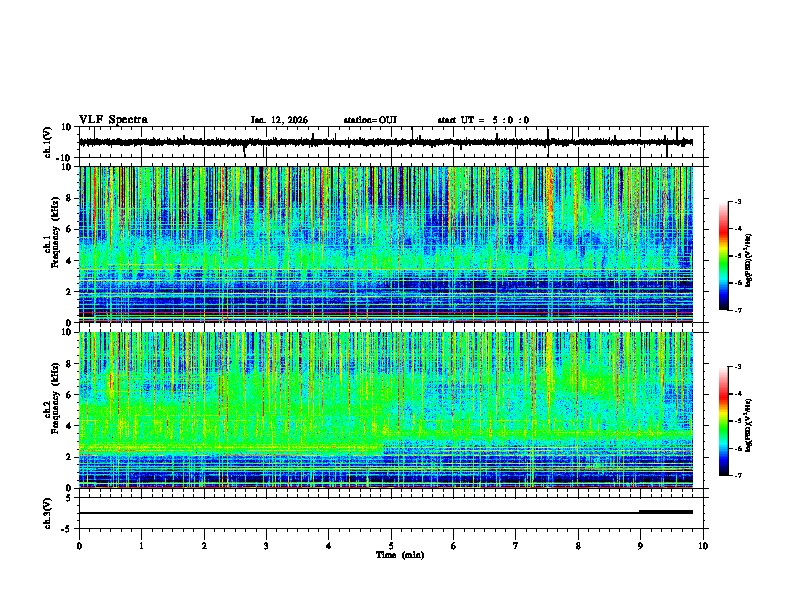Click the time-axis tick label "0"

79,546
